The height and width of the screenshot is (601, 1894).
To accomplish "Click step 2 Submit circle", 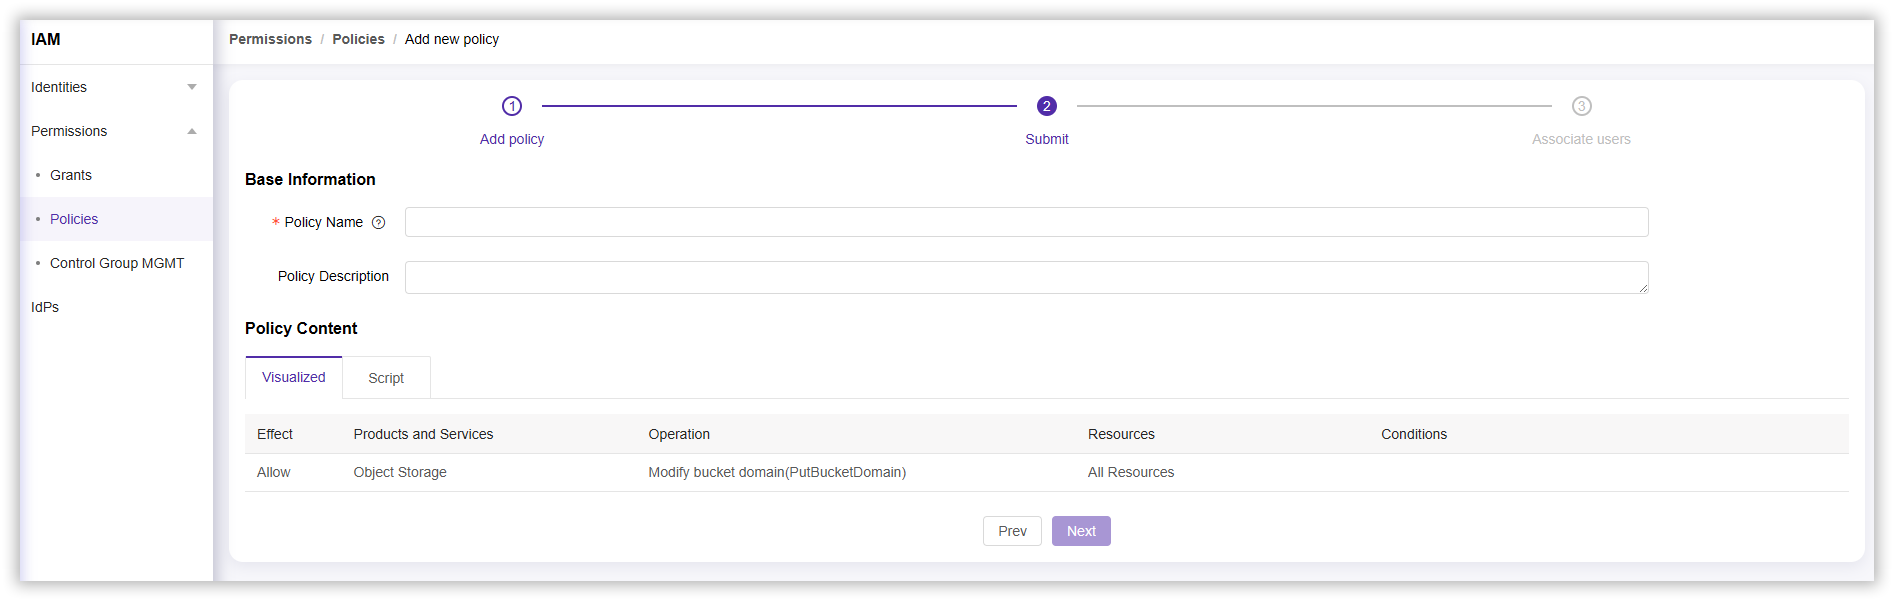I will coord(1046,106).
